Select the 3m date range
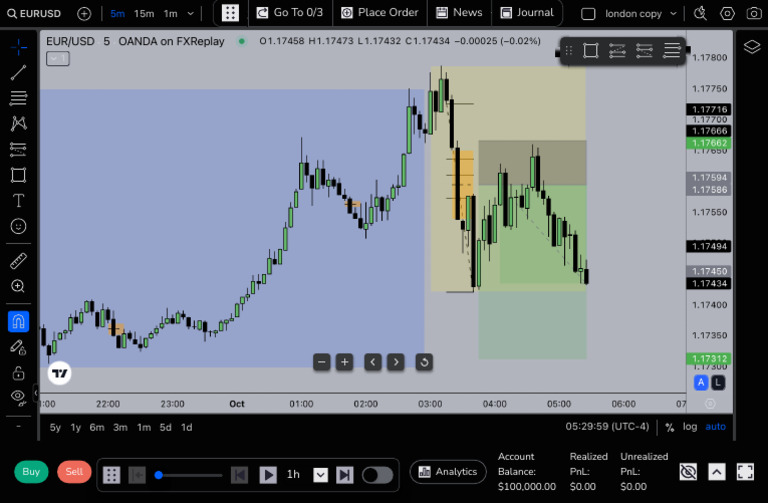 120,428
